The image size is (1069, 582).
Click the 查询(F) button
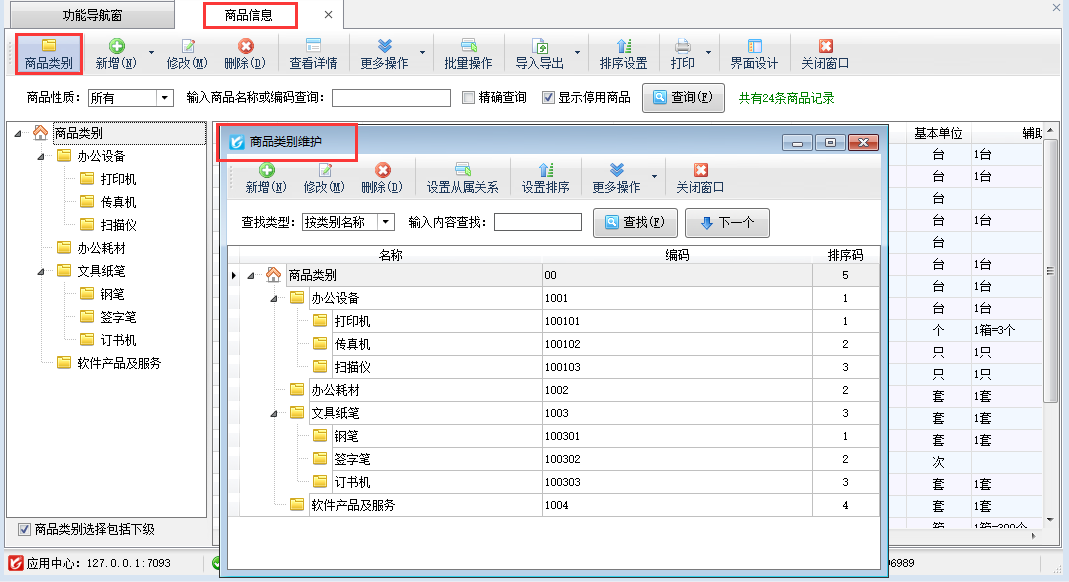pos(683,98)
